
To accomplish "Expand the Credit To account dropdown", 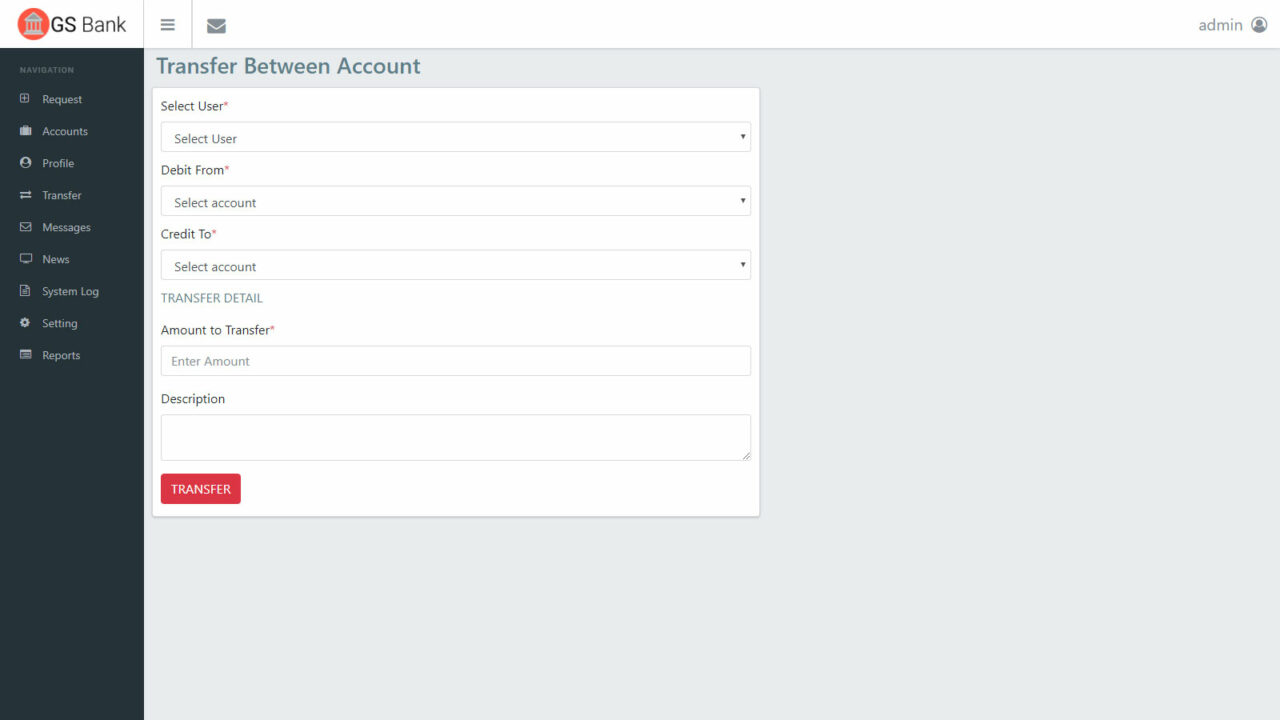I will [455, 266].
